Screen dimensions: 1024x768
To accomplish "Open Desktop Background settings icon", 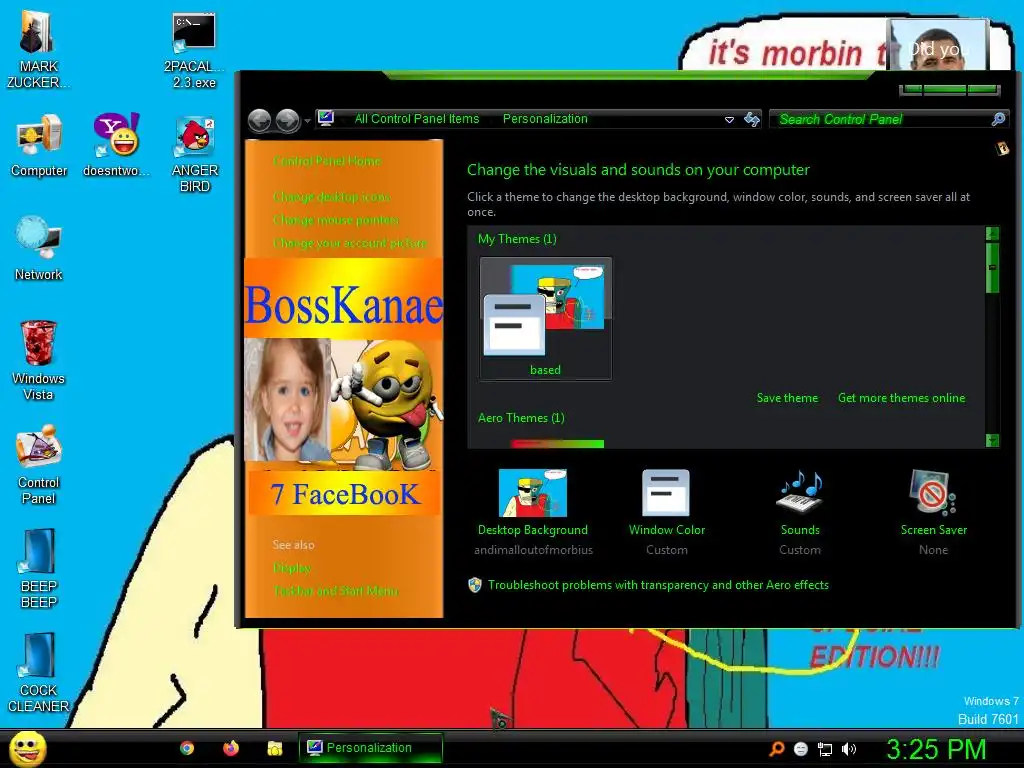I will [x=532, y=493].
